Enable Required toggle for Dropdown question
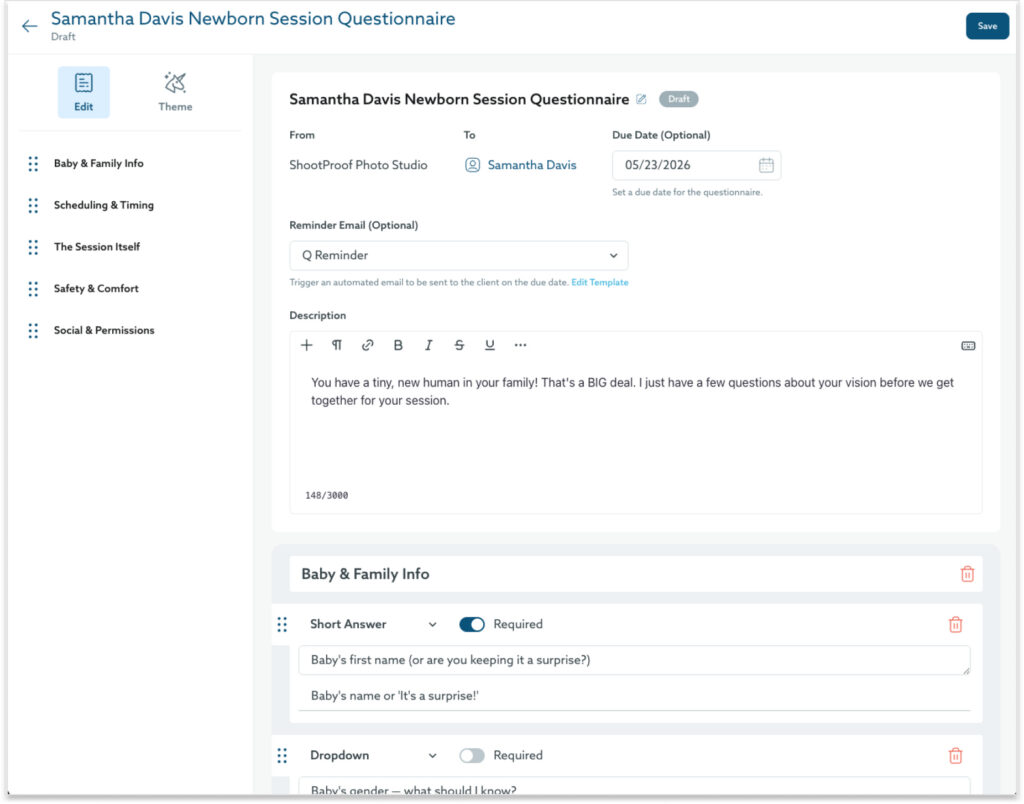The width and height of the screenshot is (1024, 804). 471,755
